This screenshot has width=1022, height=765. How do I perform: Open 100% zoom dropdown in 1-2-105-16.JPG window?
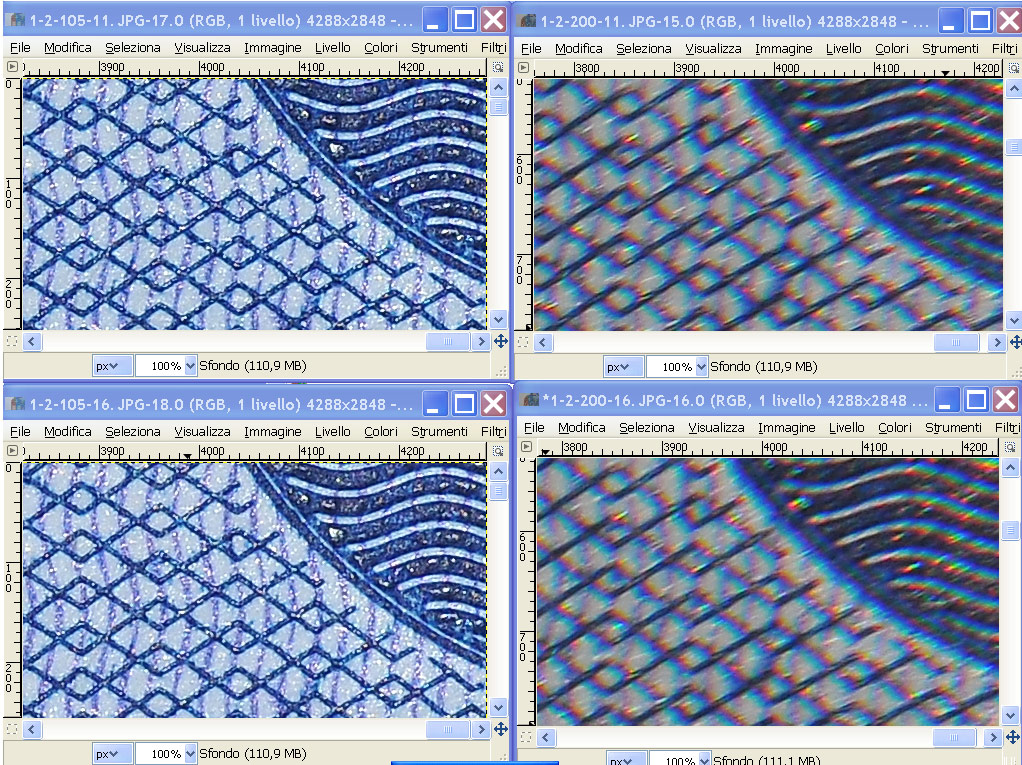[x=190, y=753]
